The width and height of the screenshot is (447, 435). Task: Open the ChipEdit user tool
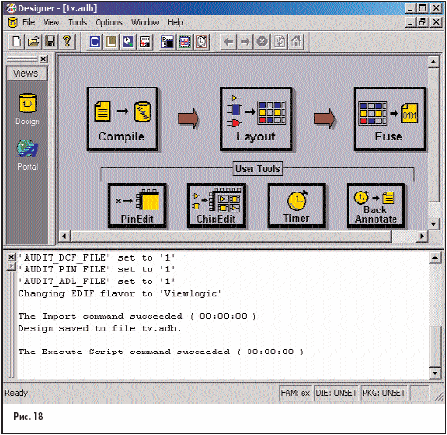(x=216, y=206)
